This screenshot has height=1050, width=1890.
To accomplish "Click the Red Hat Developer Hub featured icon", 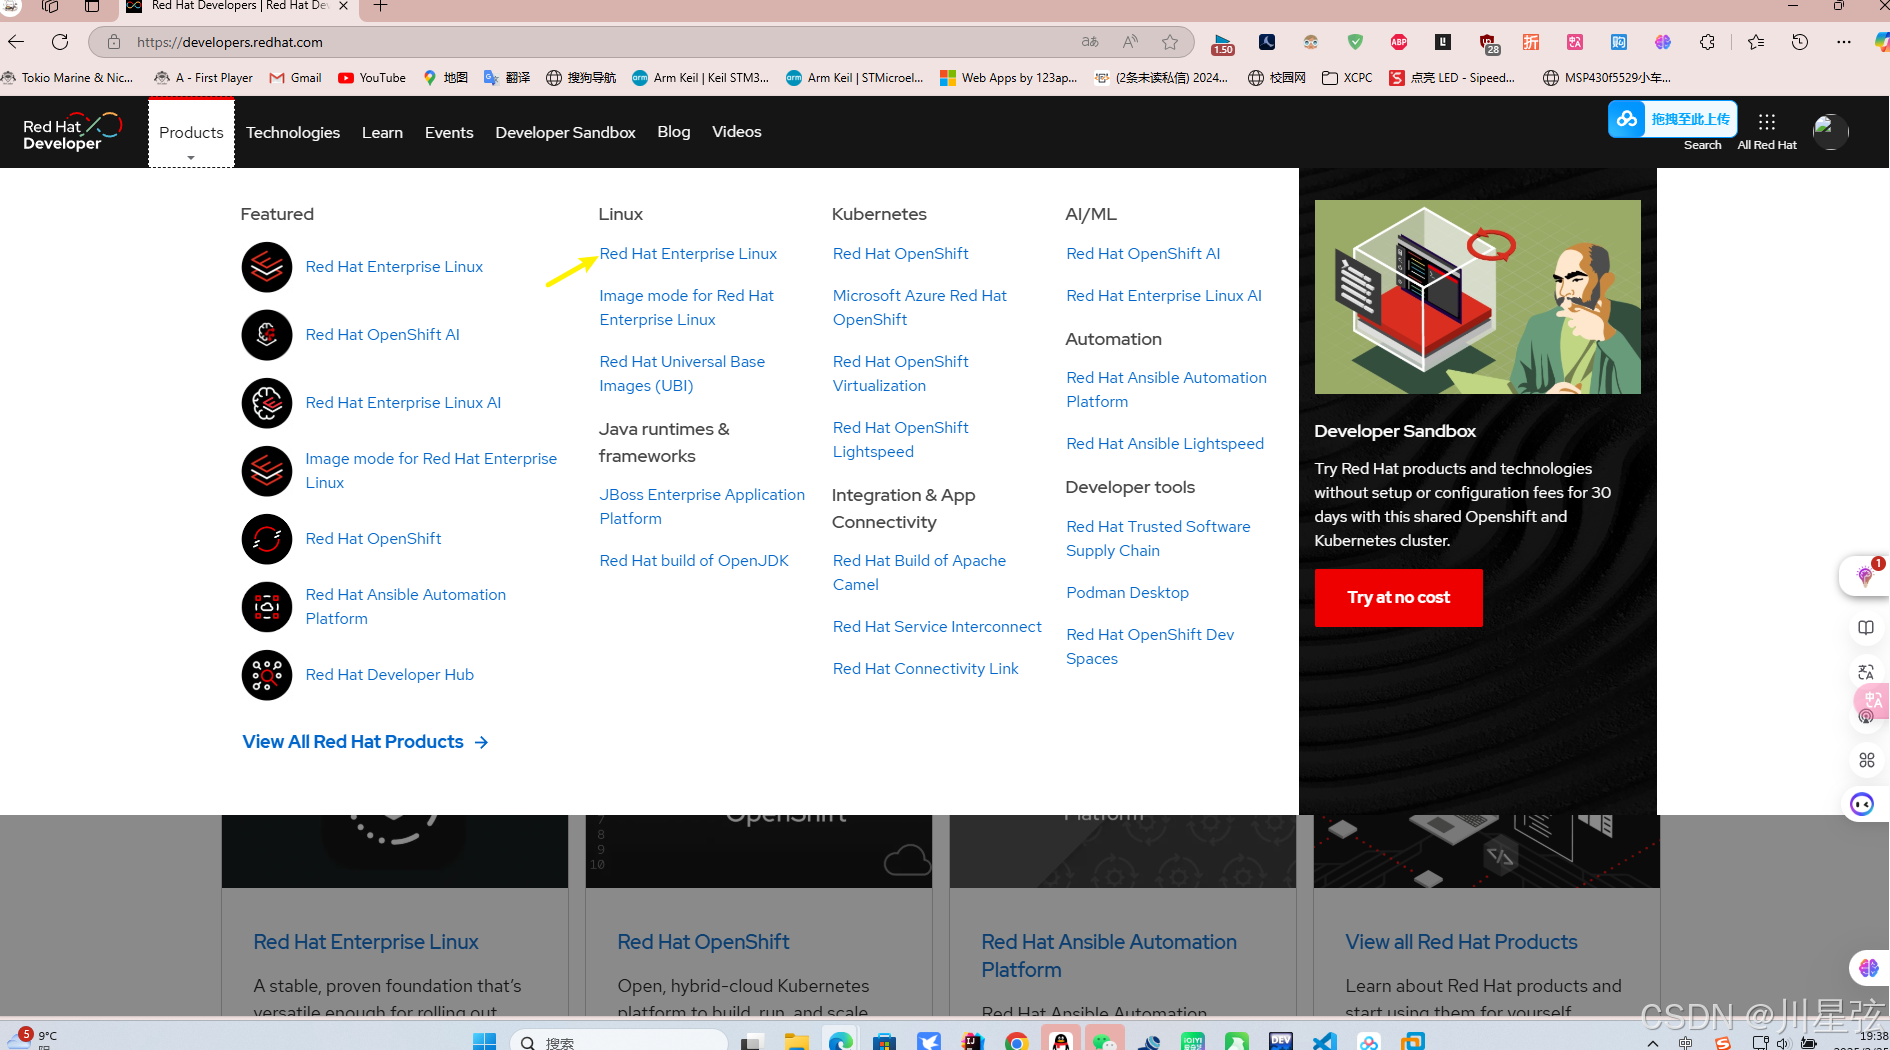I will pyautogui.click(x=267, y=675).
